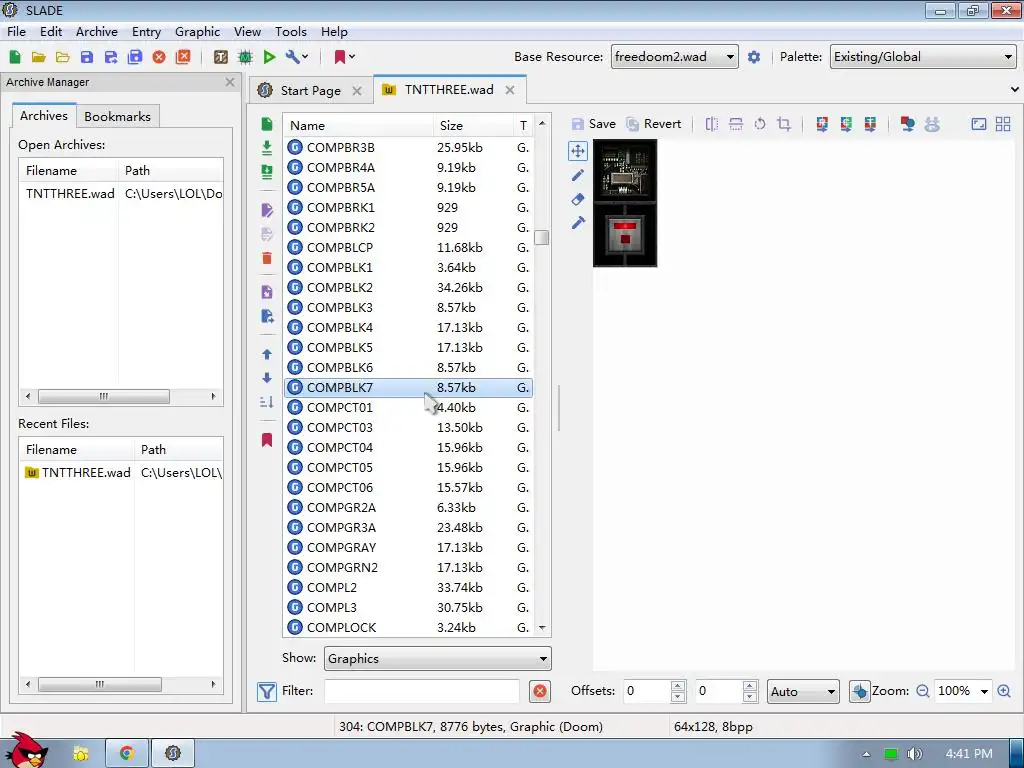The height and width of the screenshot is (768, 1024).
Task: Click the Colour Remap icon
Action: [x=822, y=124]
